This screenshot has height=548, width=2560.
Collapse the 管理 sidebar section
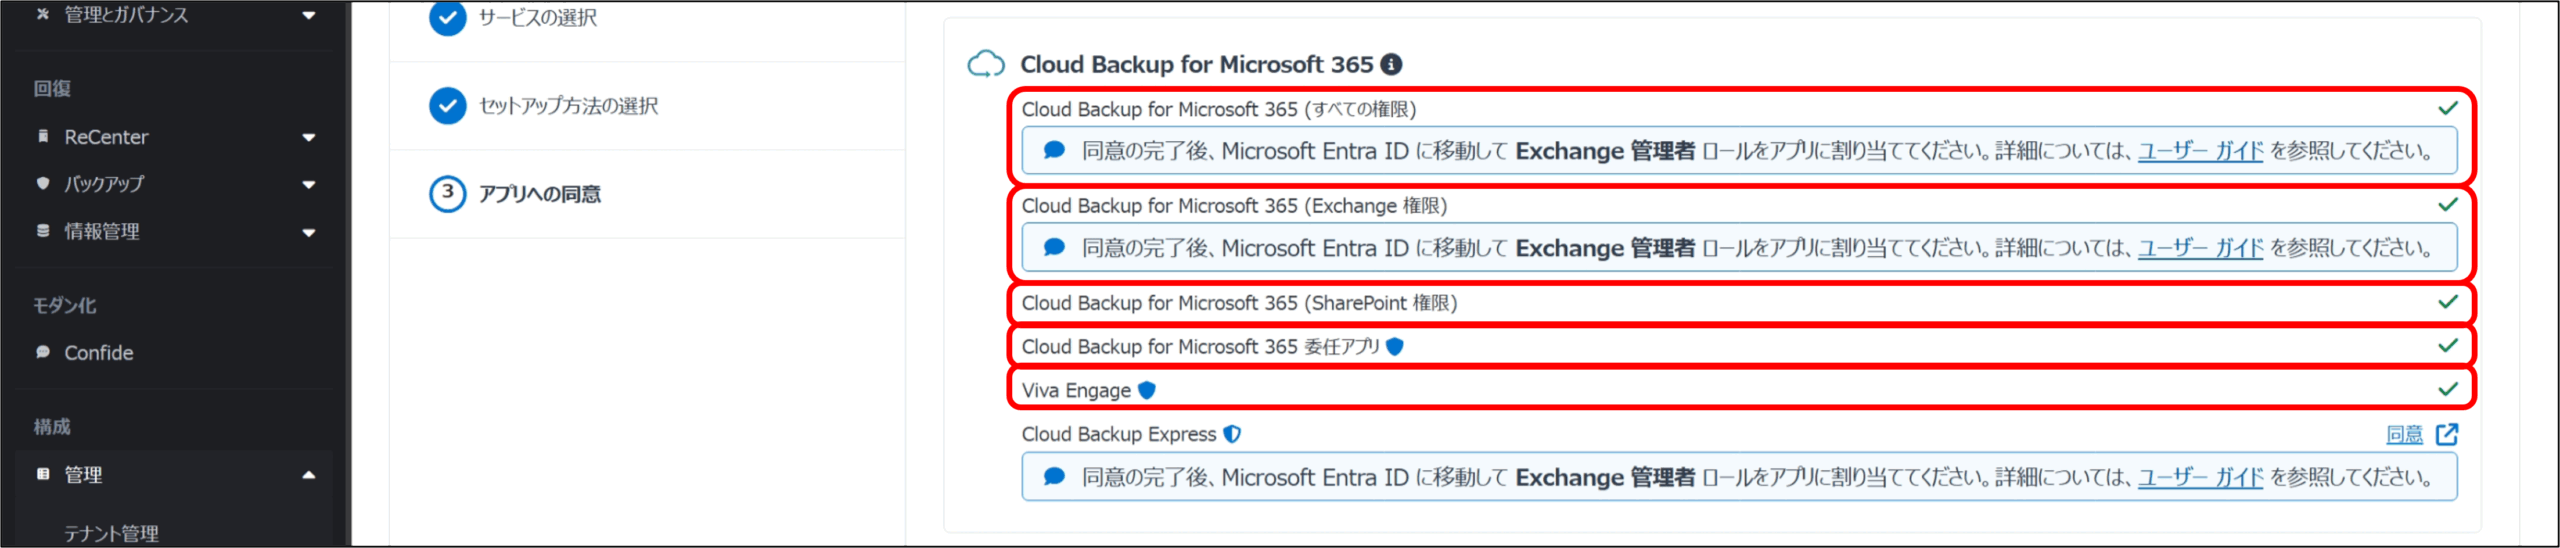pyautogui.click(x=309, y=475)
